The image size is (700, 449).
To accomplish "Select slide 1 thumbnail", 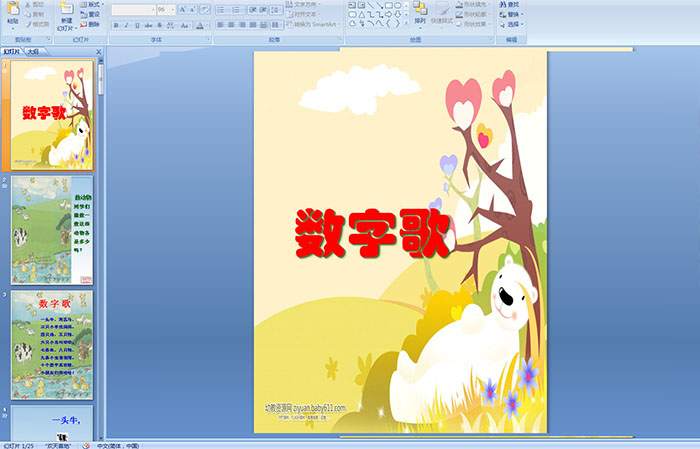I will pyautogui.click(x=52, y=115).
